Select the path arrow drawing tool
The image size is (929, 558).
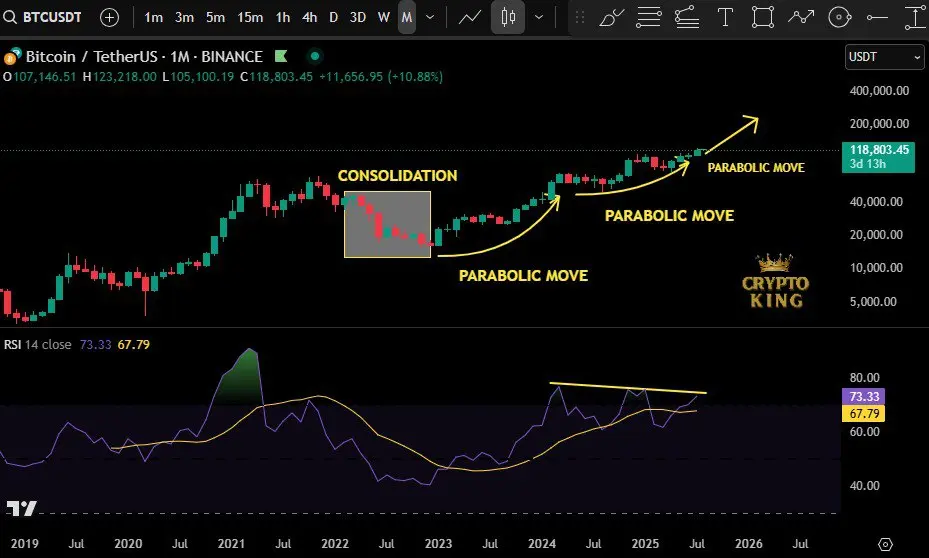pos(801,17)
